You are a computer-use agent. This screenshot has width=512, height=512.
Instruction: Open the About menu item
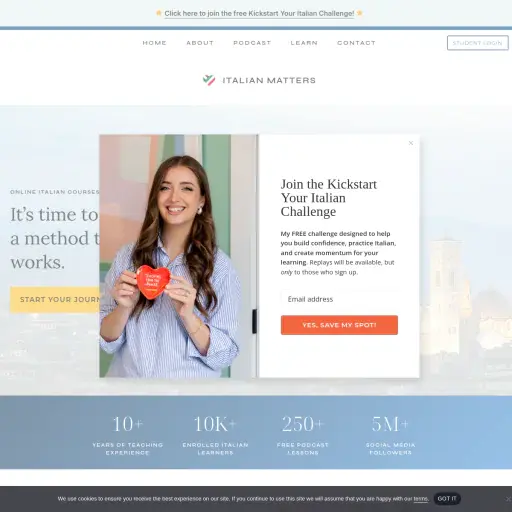(200, 43)
